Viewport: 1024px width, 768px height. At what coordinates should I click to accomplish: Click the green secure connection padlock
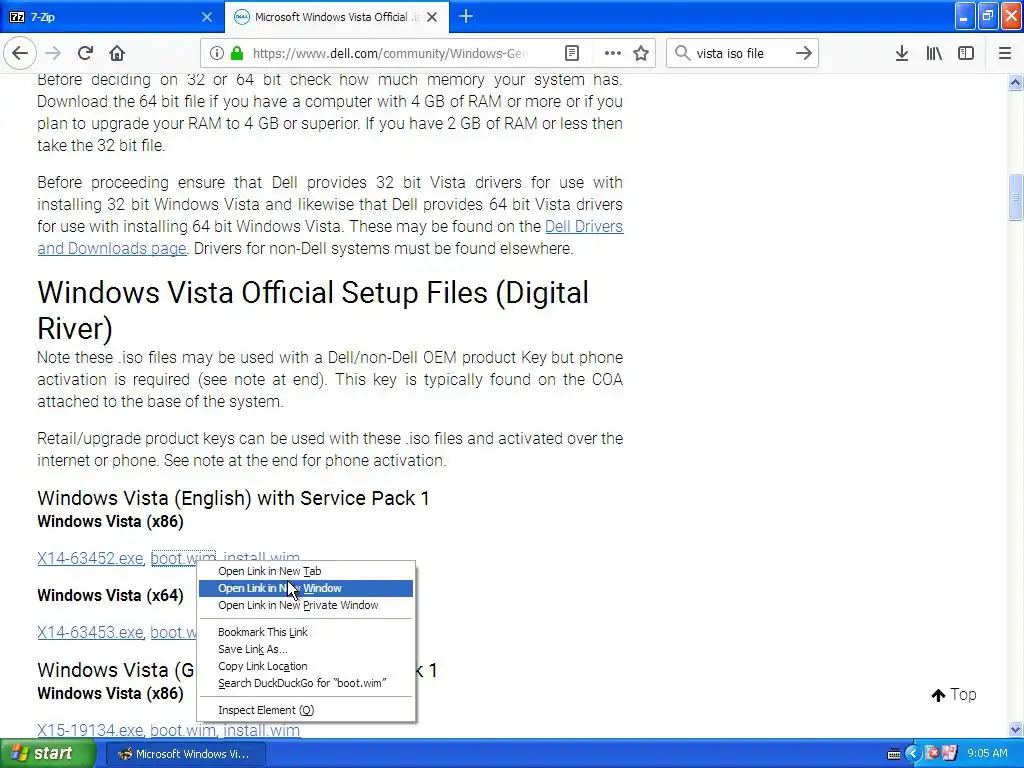point(237,53)
